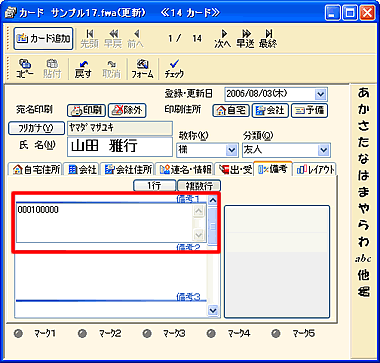Jump to first card with 先頭

pyautogui.click(x=89, y=39)
